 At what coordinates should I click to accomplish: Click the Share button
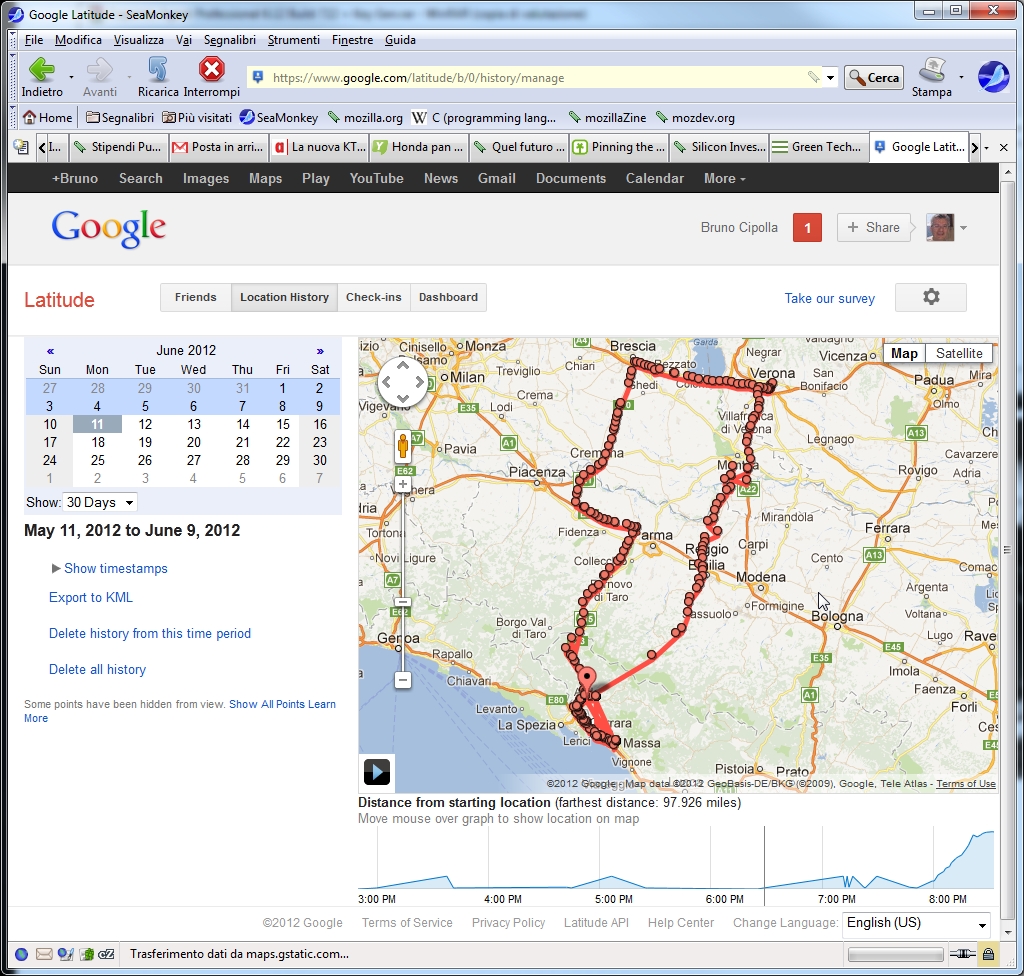873,227
